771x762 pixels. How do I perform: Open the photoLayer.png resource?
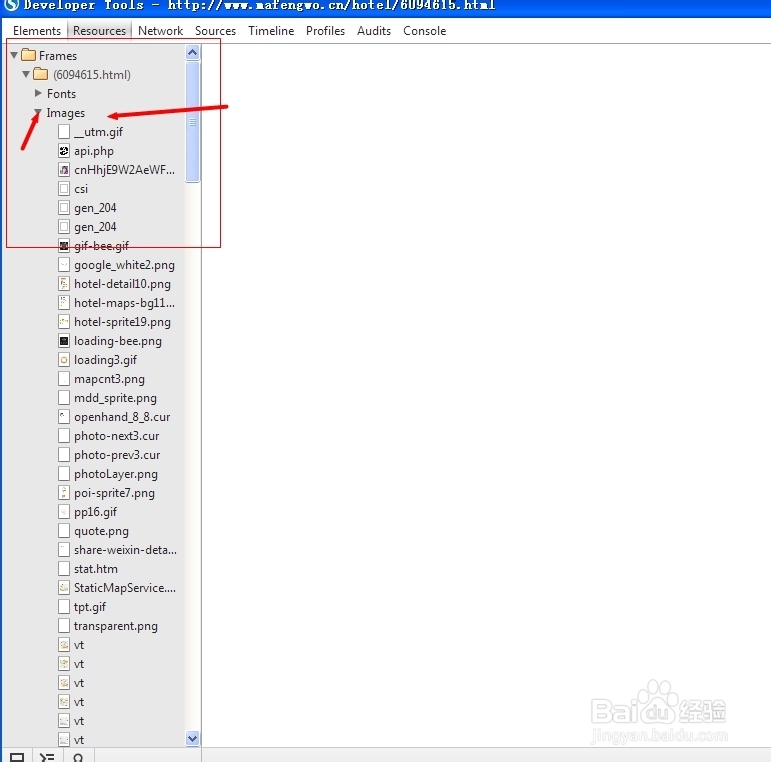point(116,474)
